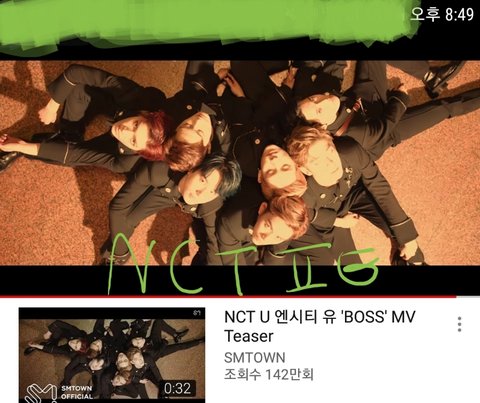Click the handwritten green NCT text

[177, 265]
